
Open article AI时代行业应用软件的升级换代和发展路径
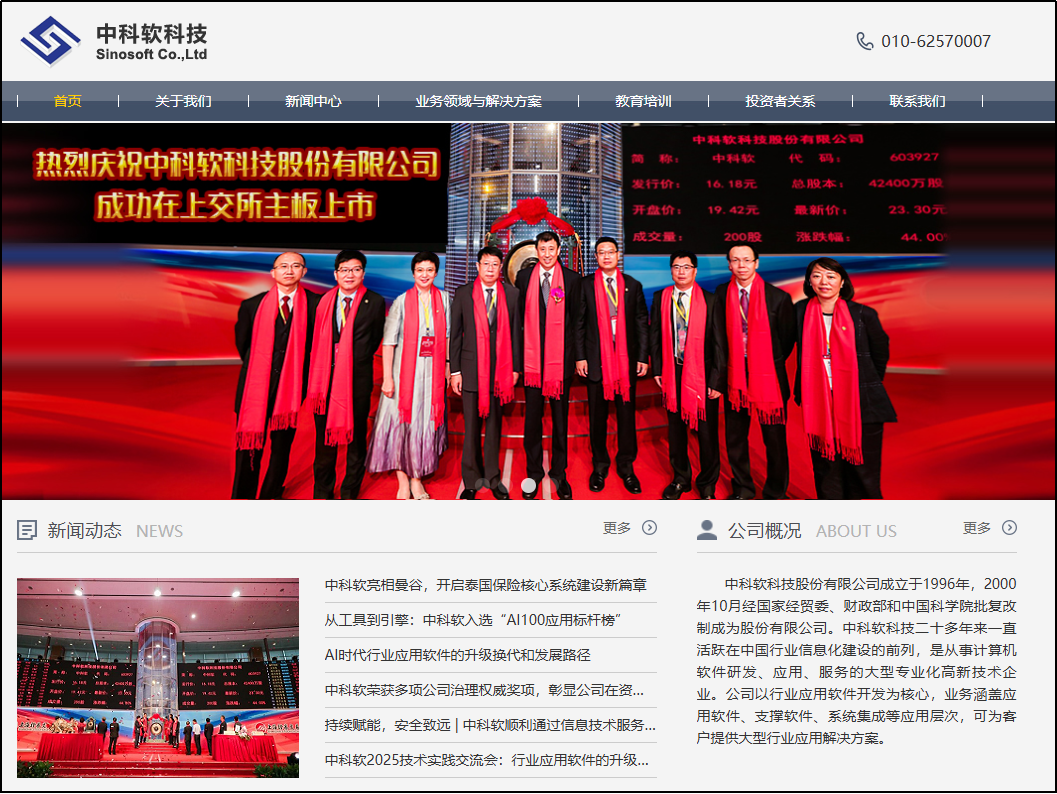point(457,655)
